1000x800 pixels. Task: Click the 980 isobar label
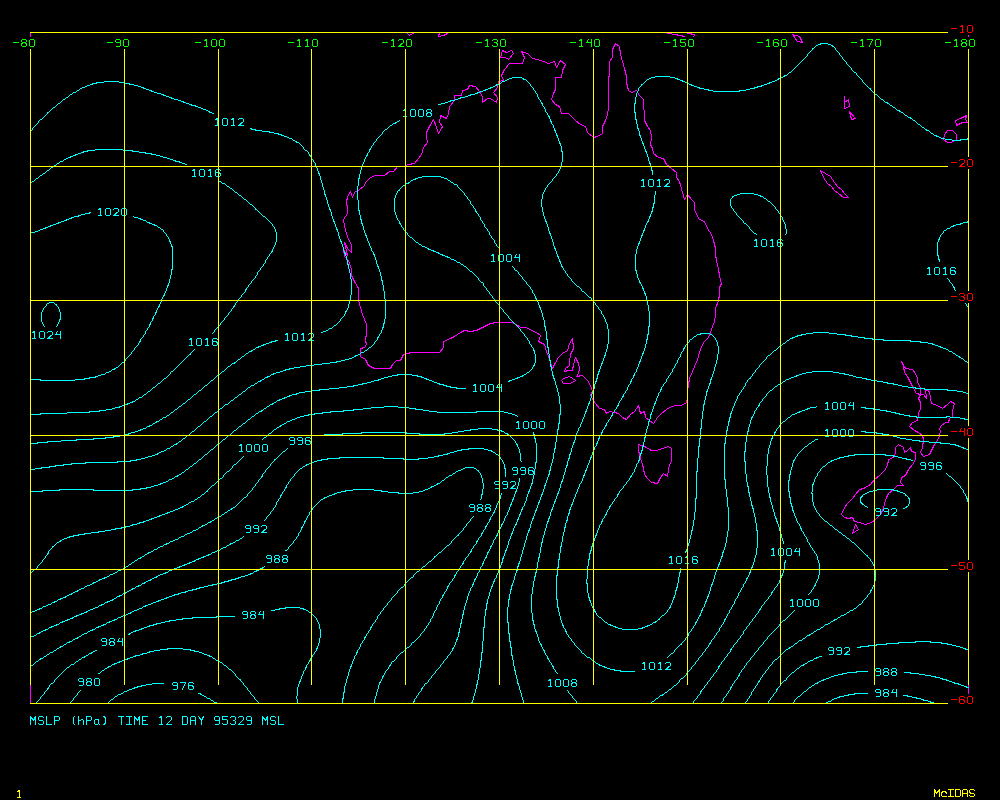tap(89, 682)
